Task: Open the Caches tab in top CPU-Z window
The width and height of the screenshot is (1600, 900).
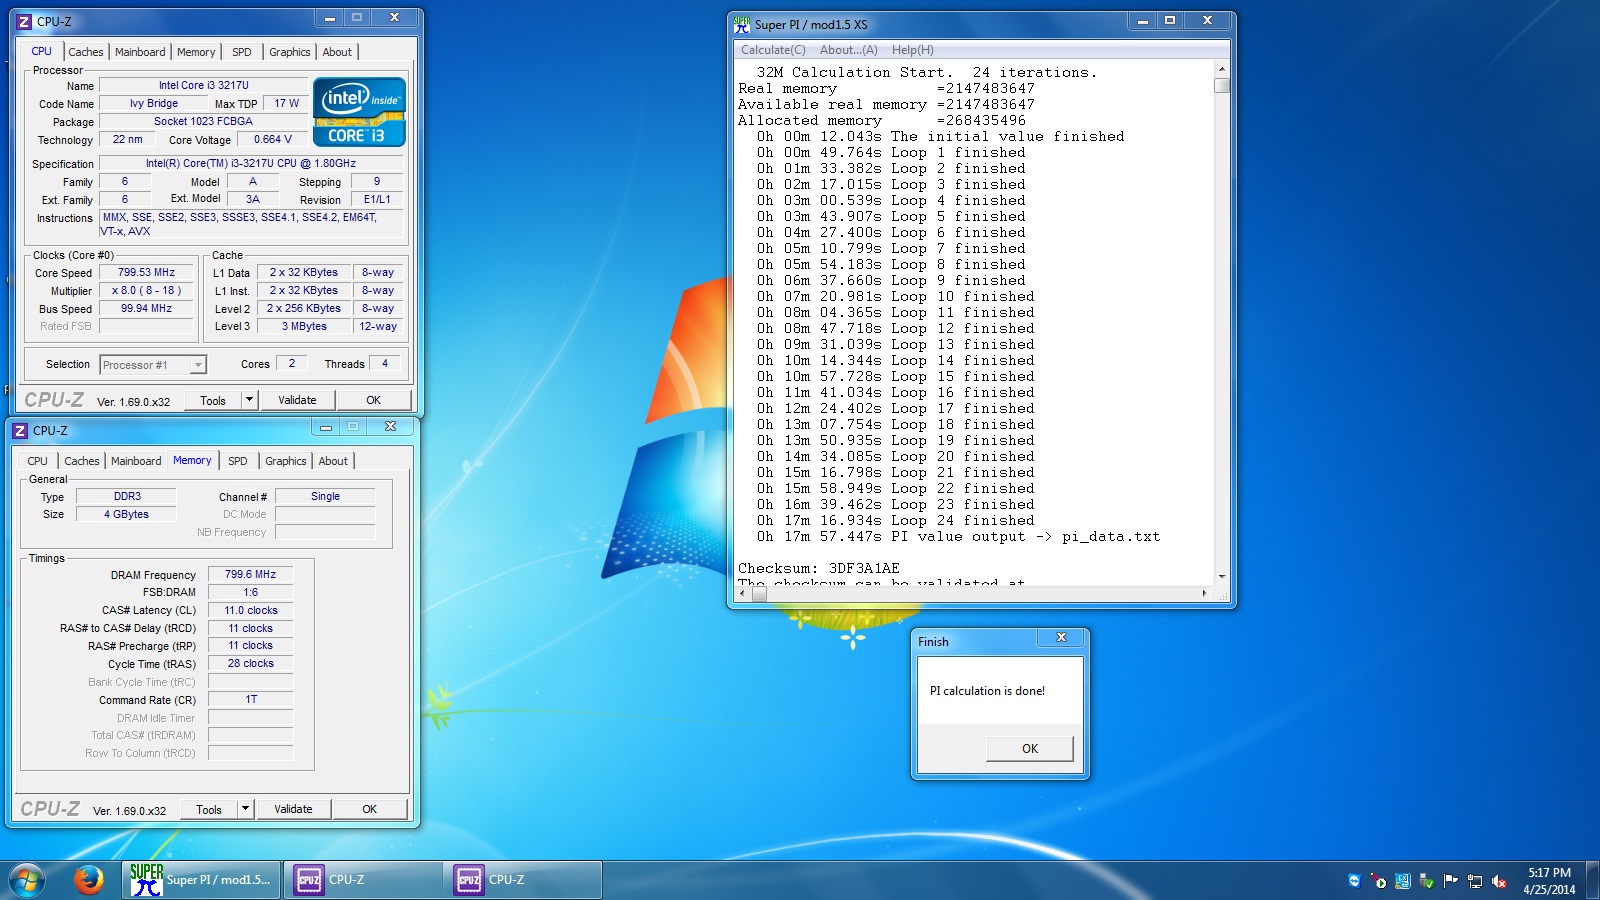Action: pyautogui.click(x=85, y=52)
